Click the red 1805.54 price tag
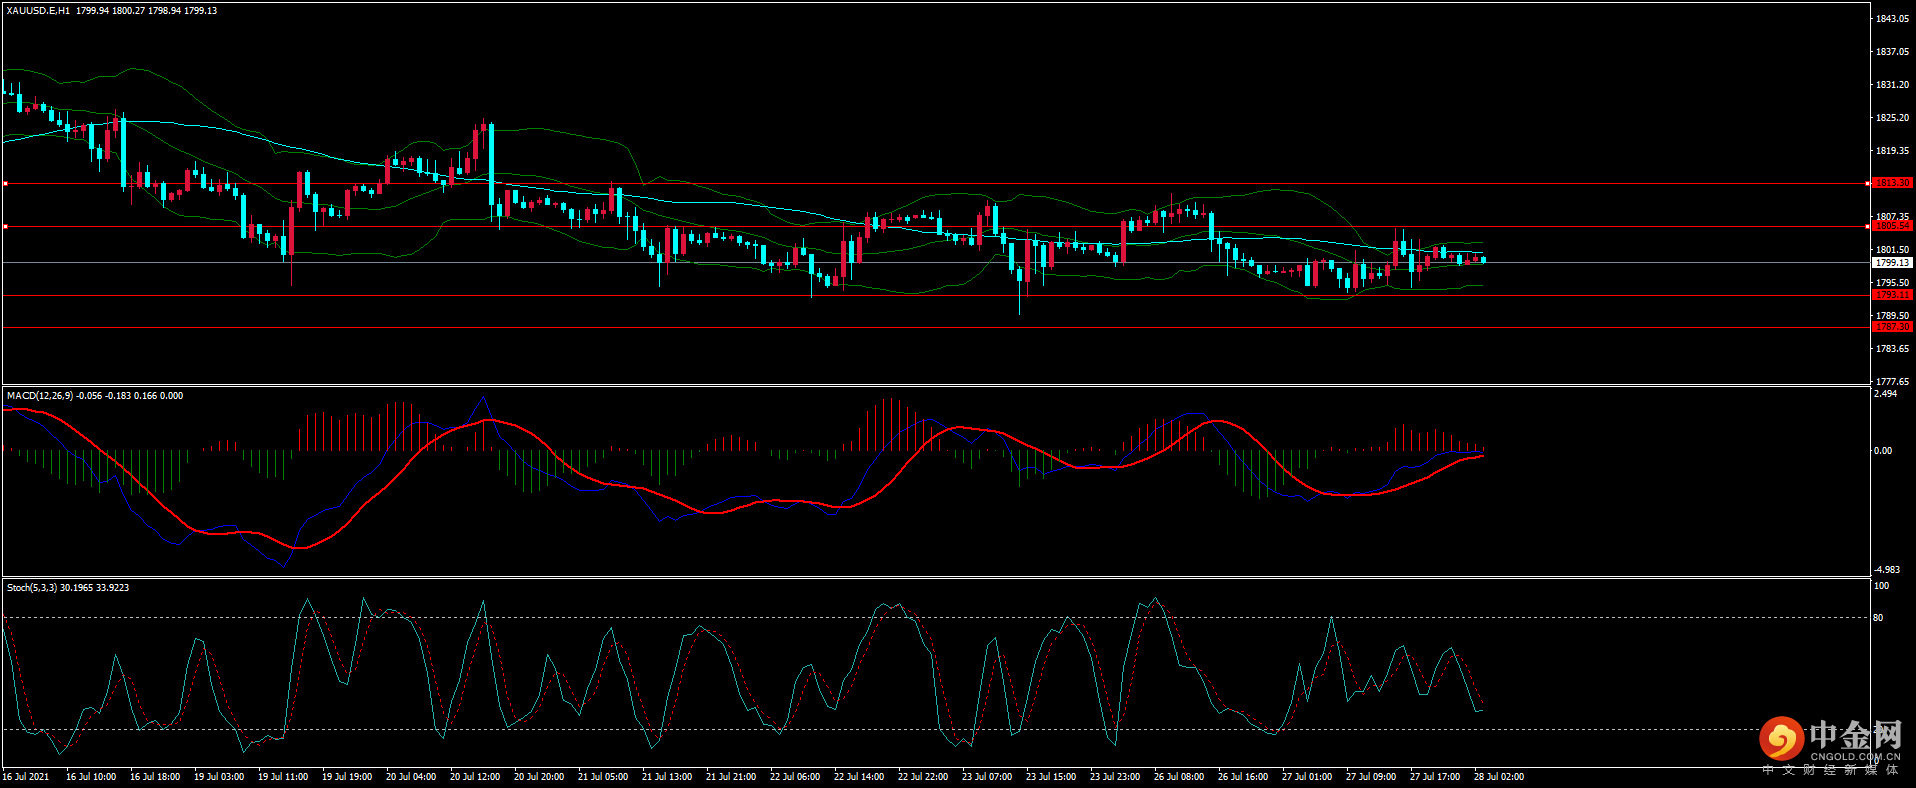The height and width of the screenshot is (788, 1916). pyautogui.click(x=1891, y=226)
